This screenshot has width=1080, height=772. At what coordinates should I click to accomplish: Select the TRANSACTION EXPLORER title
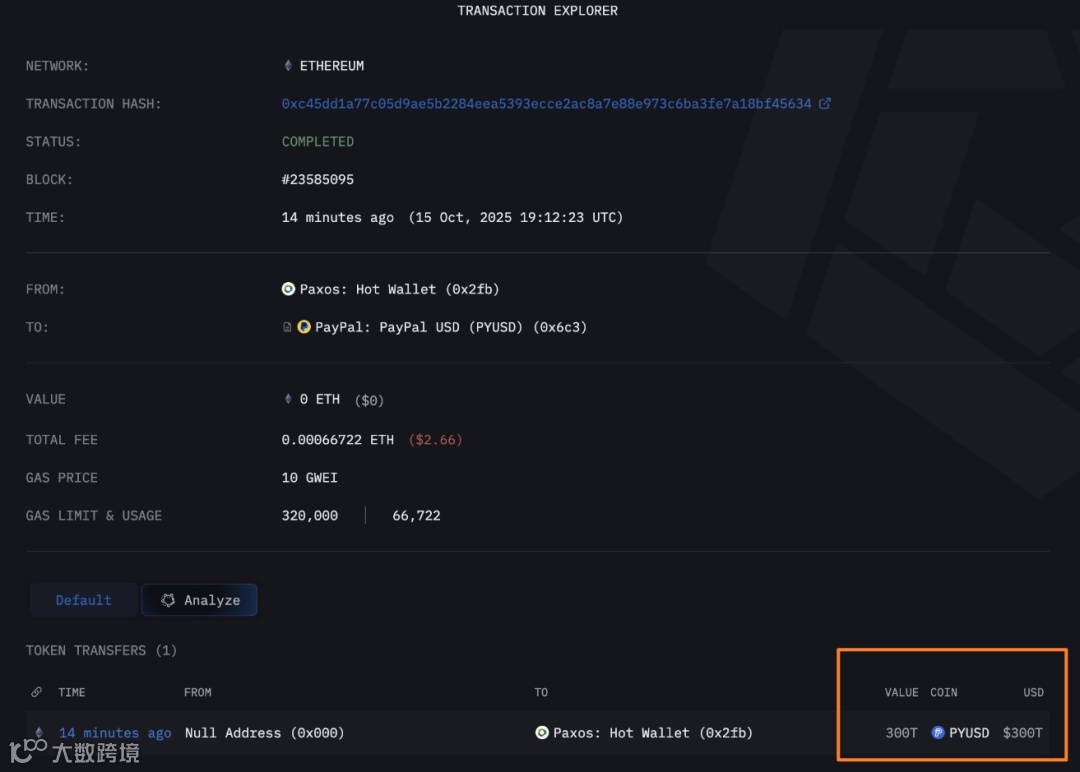pyautogui.click(x=537, y=10)
